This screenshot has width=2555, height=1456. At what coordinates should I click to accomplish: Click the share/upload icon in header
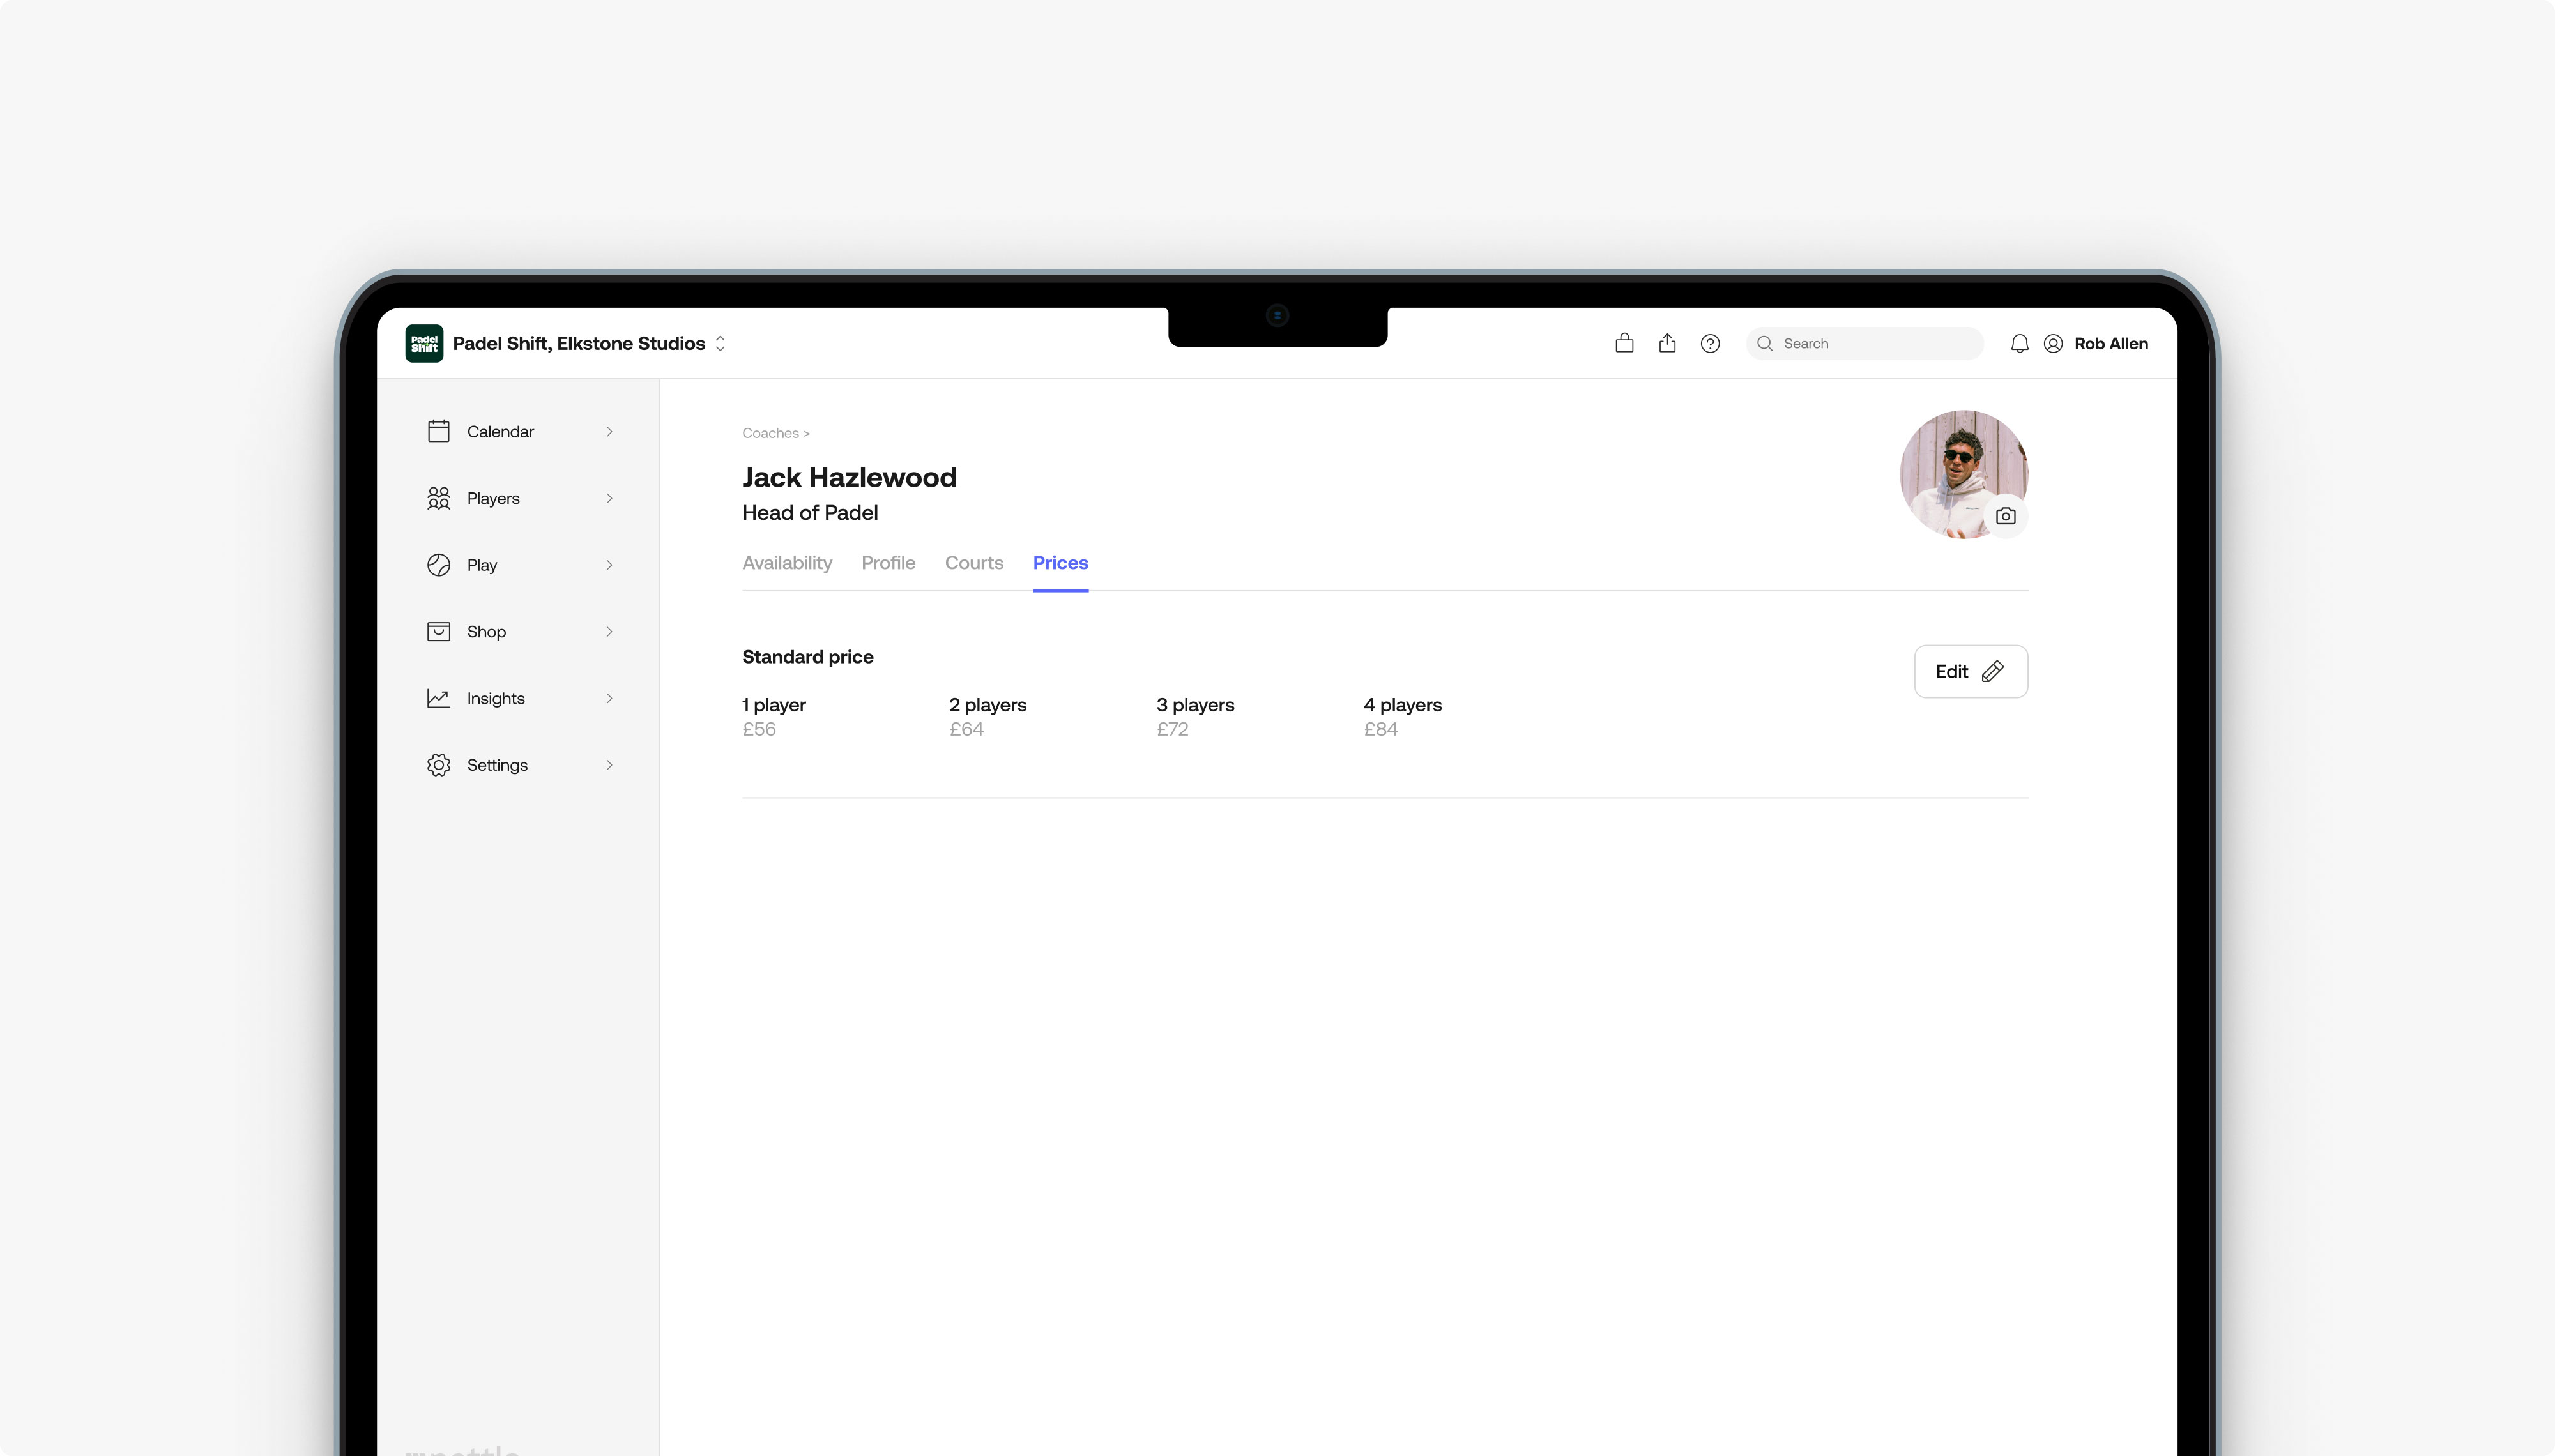pyautogui.click(x=1667, y=343)
